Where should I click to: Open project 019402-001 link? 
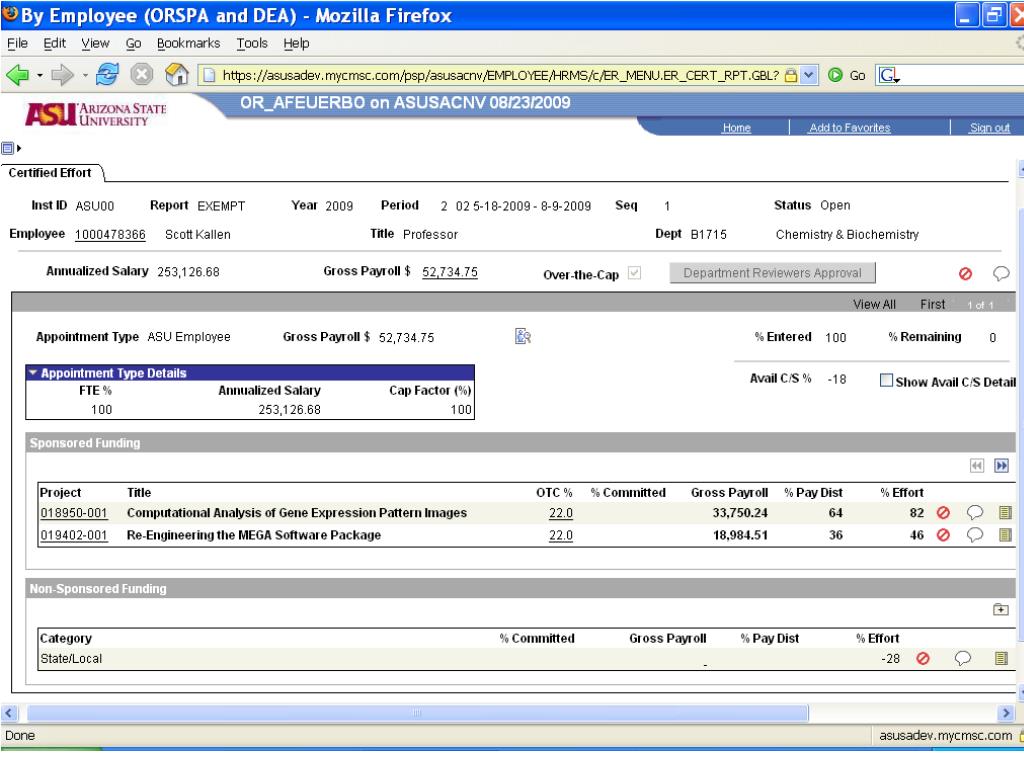pos(73,535)
